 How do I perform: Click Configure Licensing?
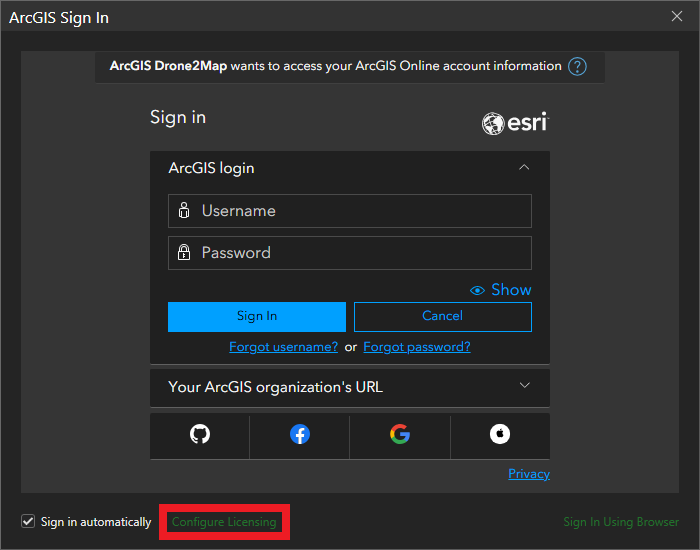[224, 522]
